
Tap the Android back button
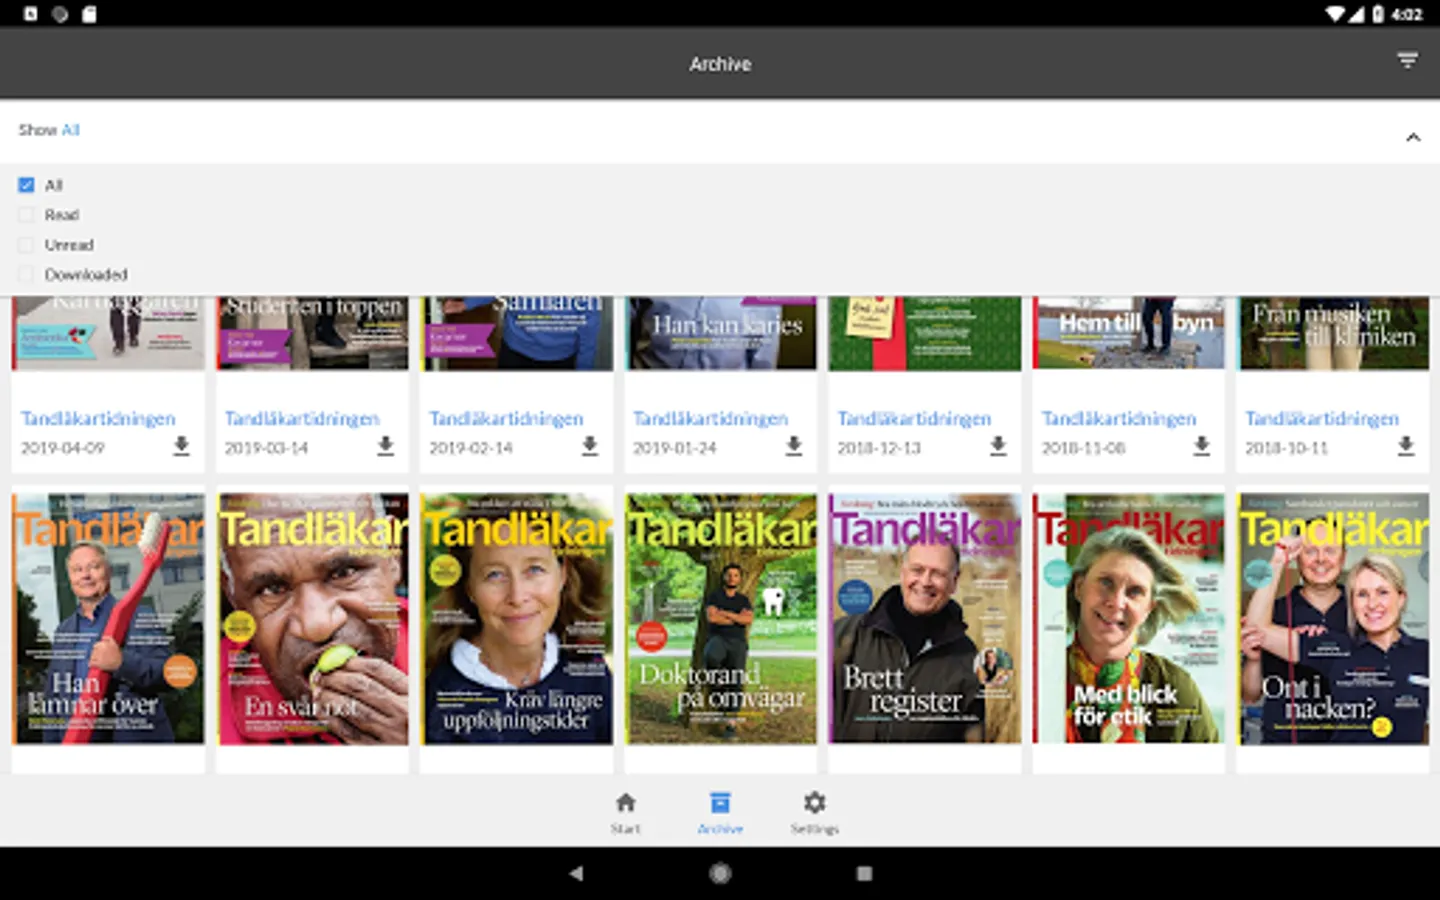(x=576, y=873)
